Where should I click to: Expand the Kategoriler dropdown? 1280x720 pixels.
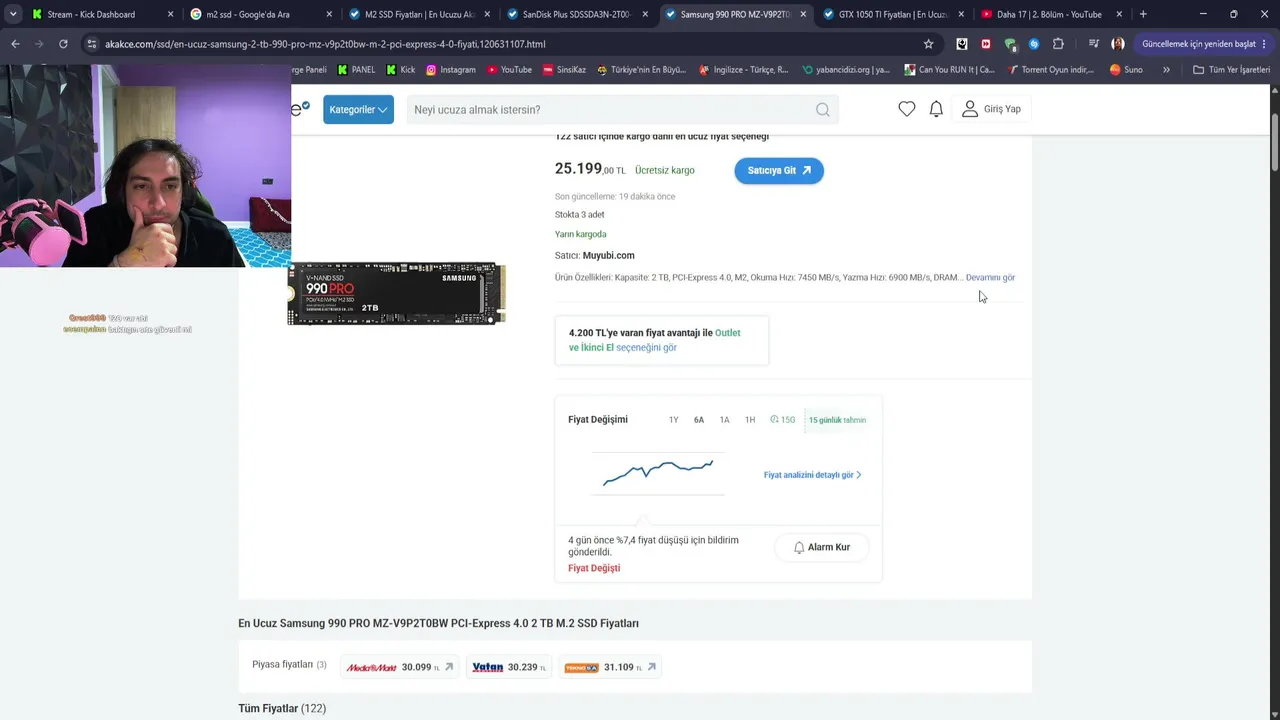358,110
